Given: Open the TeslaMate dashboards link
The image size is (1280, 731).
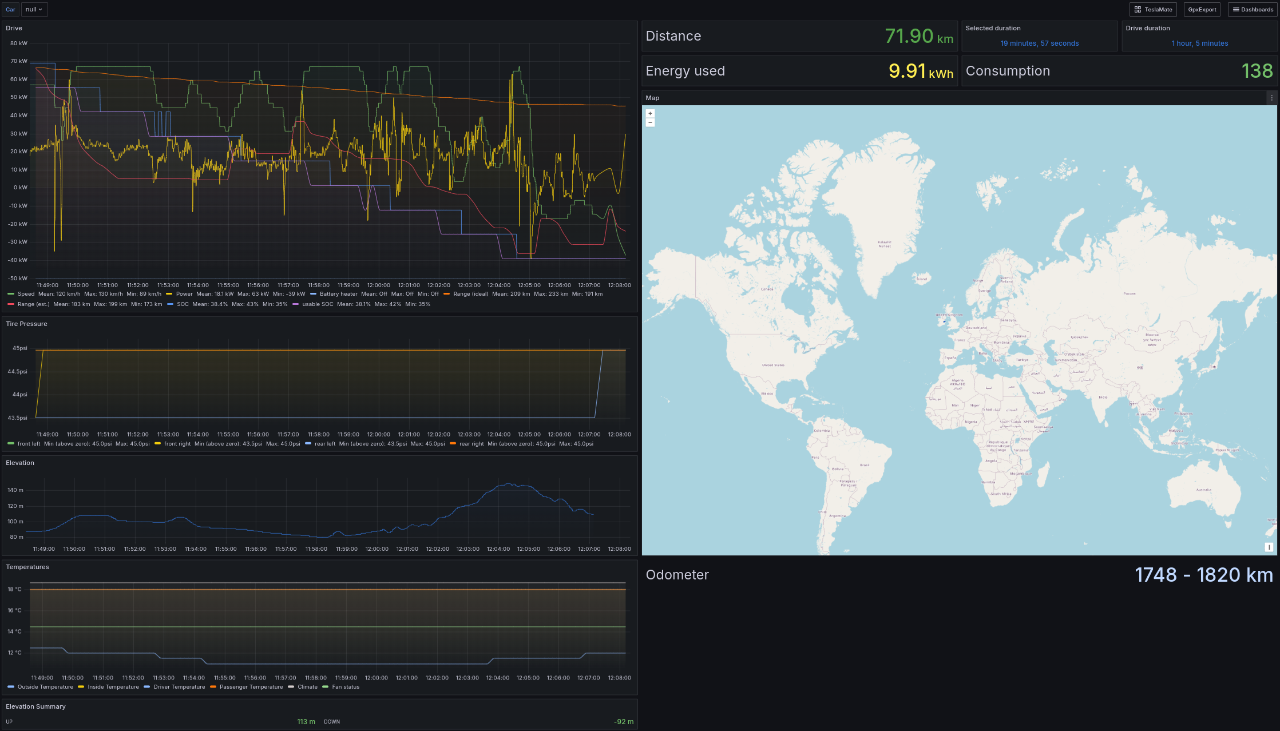Looking at the screenshot, I should [1152, 9].
